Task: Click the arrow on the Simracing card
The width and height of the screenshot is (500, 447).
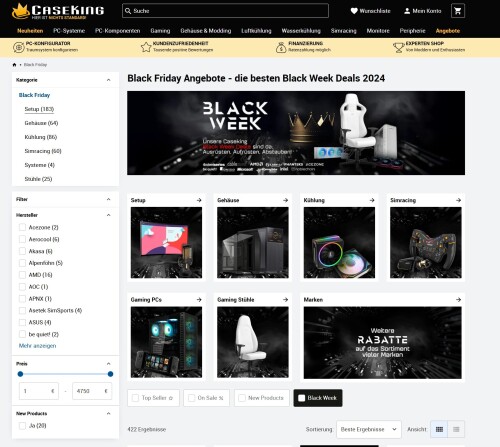Action: [458, 200]
